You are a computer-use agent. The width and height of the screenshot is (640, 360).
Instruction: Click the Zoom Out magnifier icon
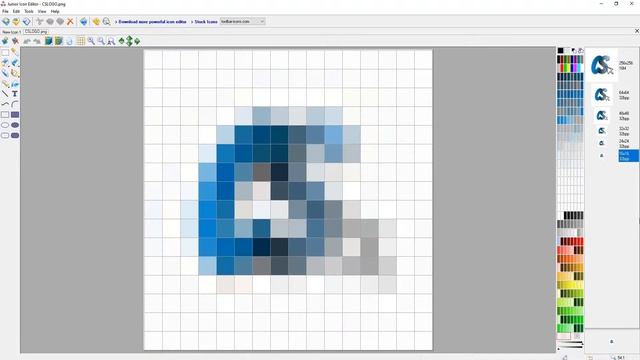click(x=101, y=41)
